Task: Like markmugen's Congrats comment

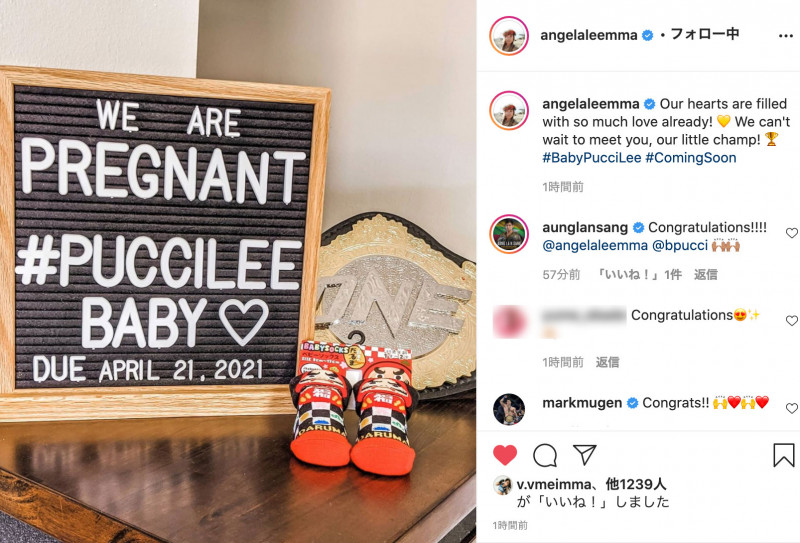Action: tap(791, 408)
